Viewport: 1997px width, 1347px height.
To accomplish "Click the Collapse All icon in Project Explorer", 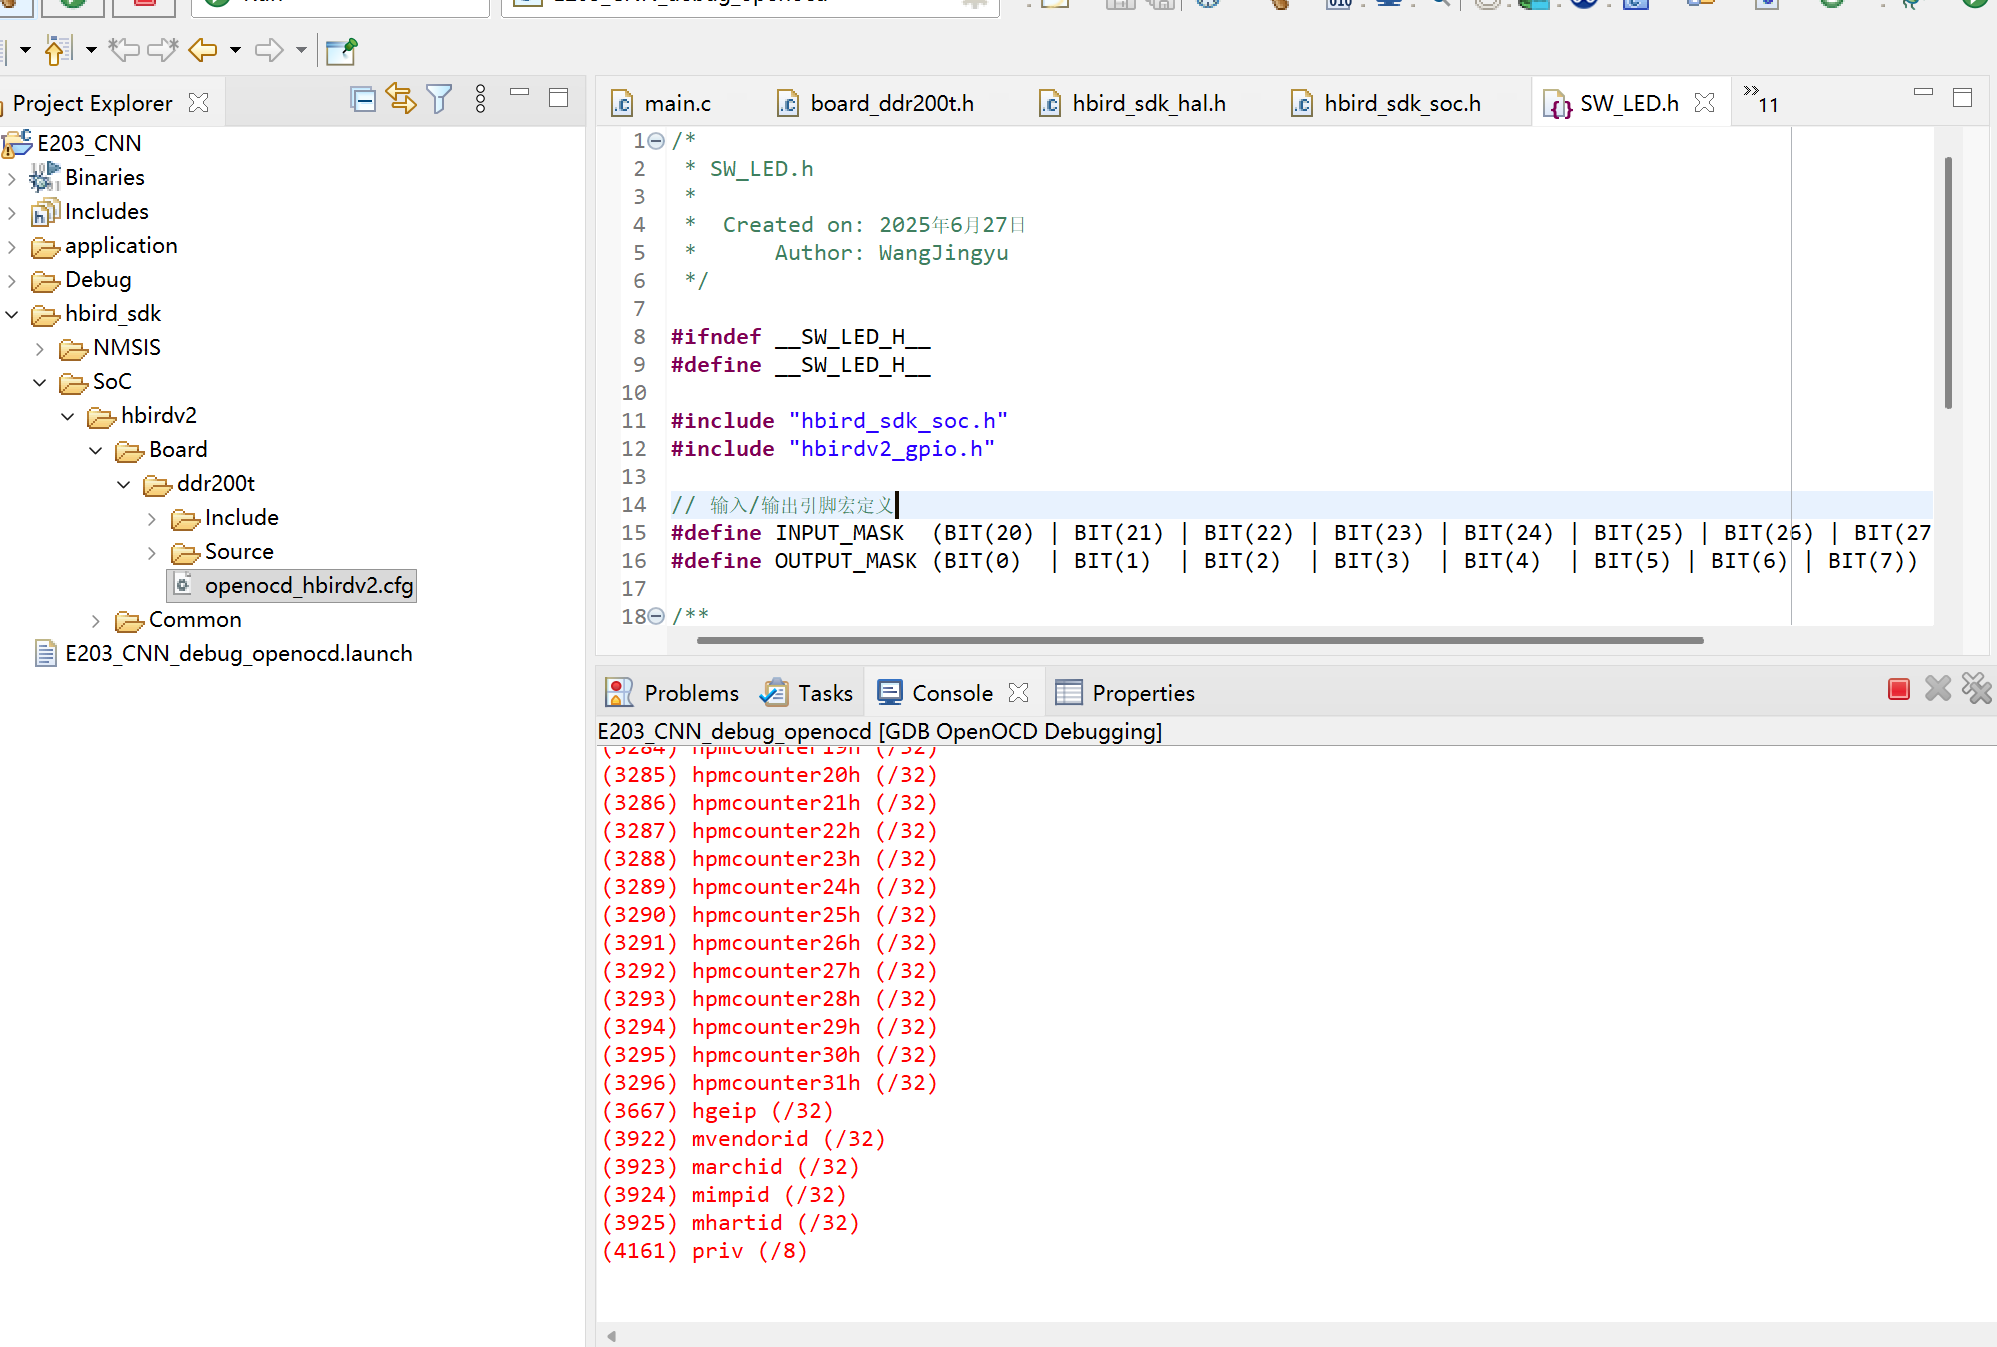I will (363, 99).
